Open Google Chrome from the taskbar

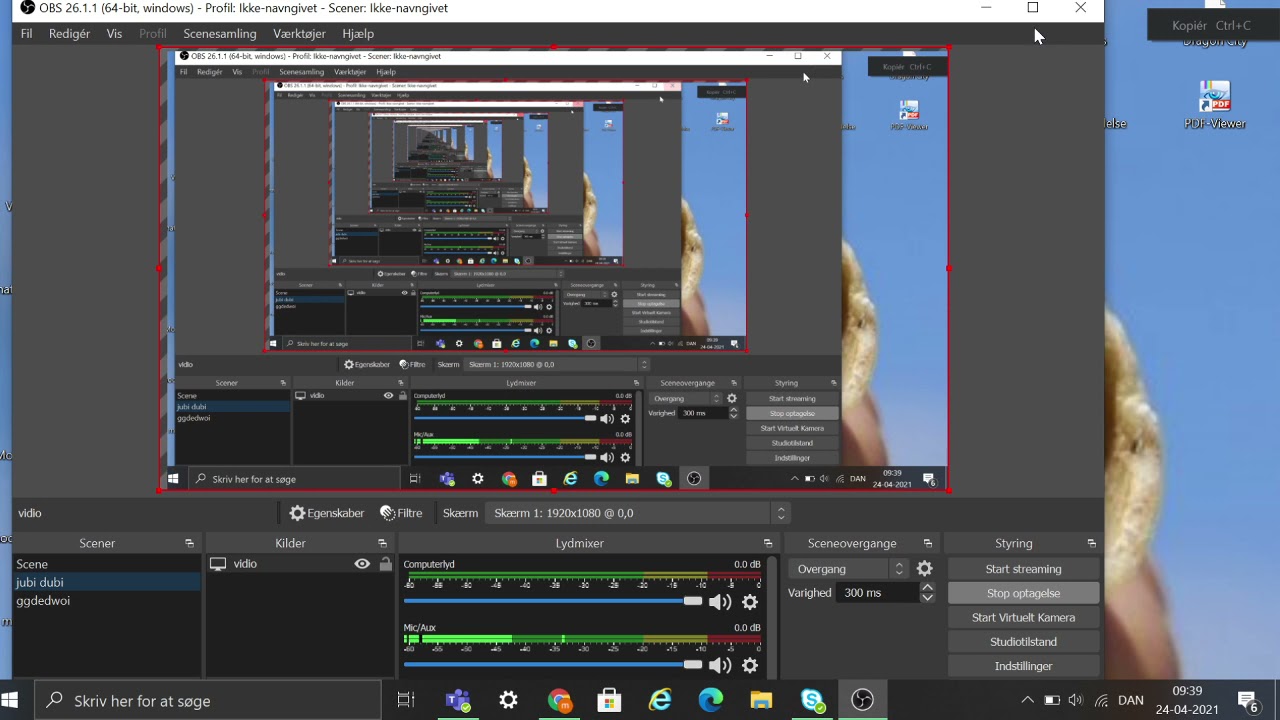click(x=559, y=700)
